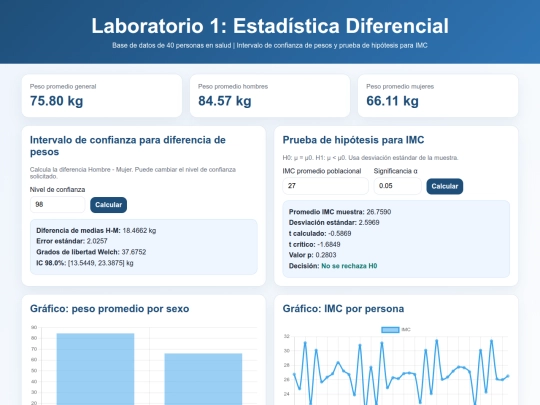Click heading Gráfico: IMC por persona
540x405 pixels.
(343, 309)
